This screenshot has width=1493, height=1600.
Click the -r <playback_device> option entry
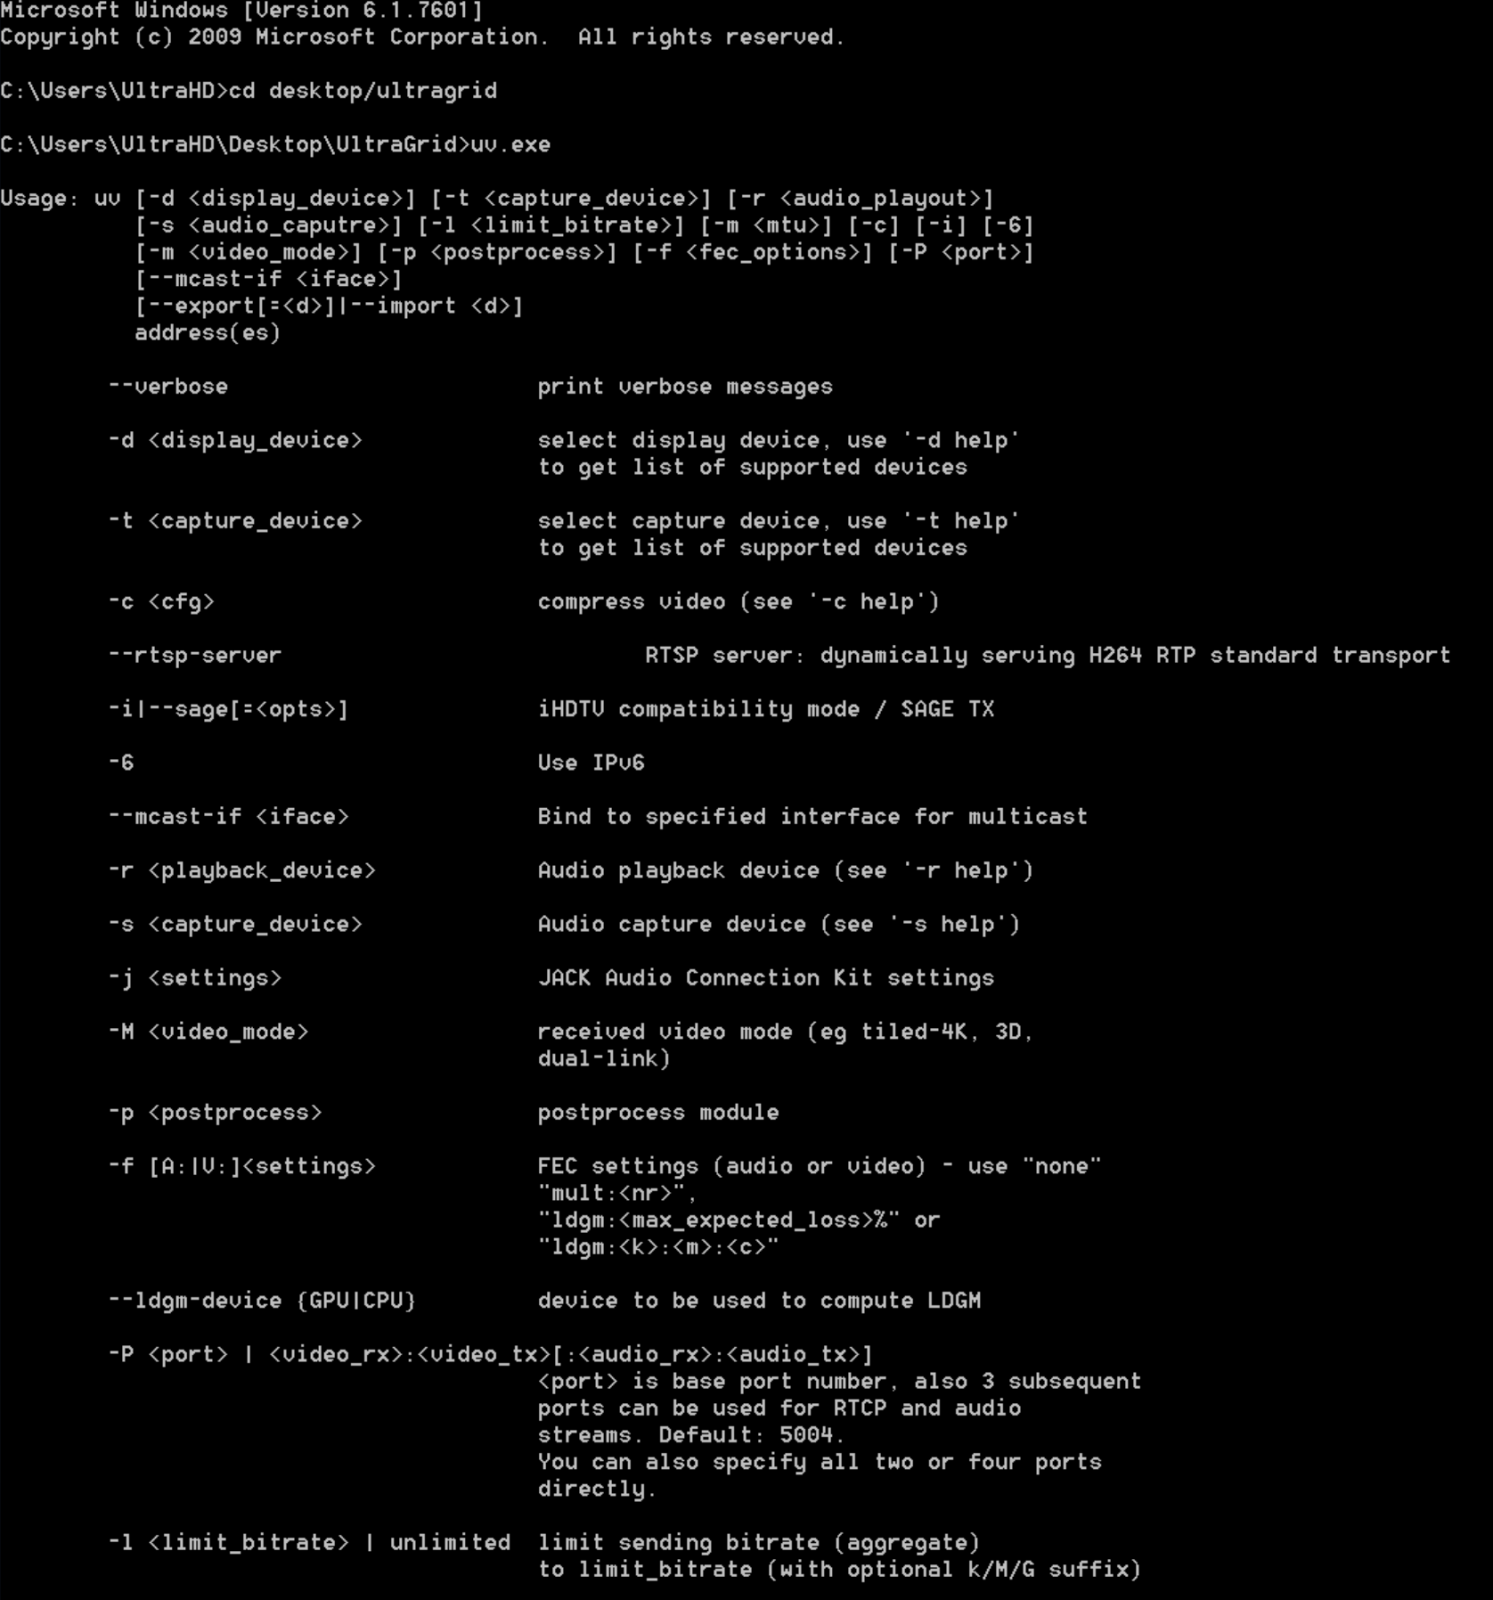[x=242, y=871]
